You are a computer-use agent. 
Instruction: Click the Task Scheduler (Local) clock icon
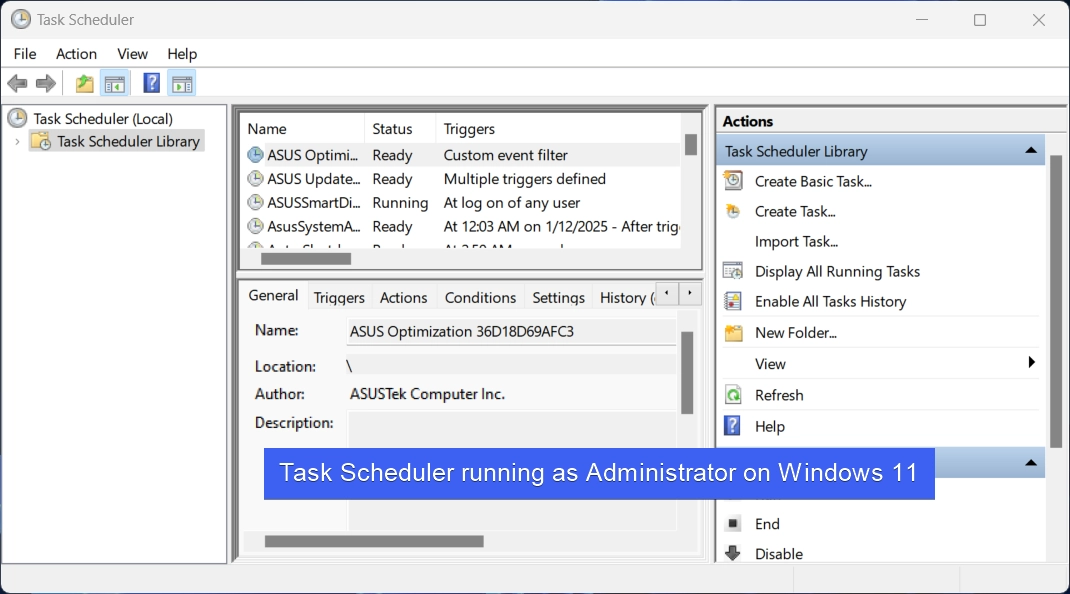17,118
